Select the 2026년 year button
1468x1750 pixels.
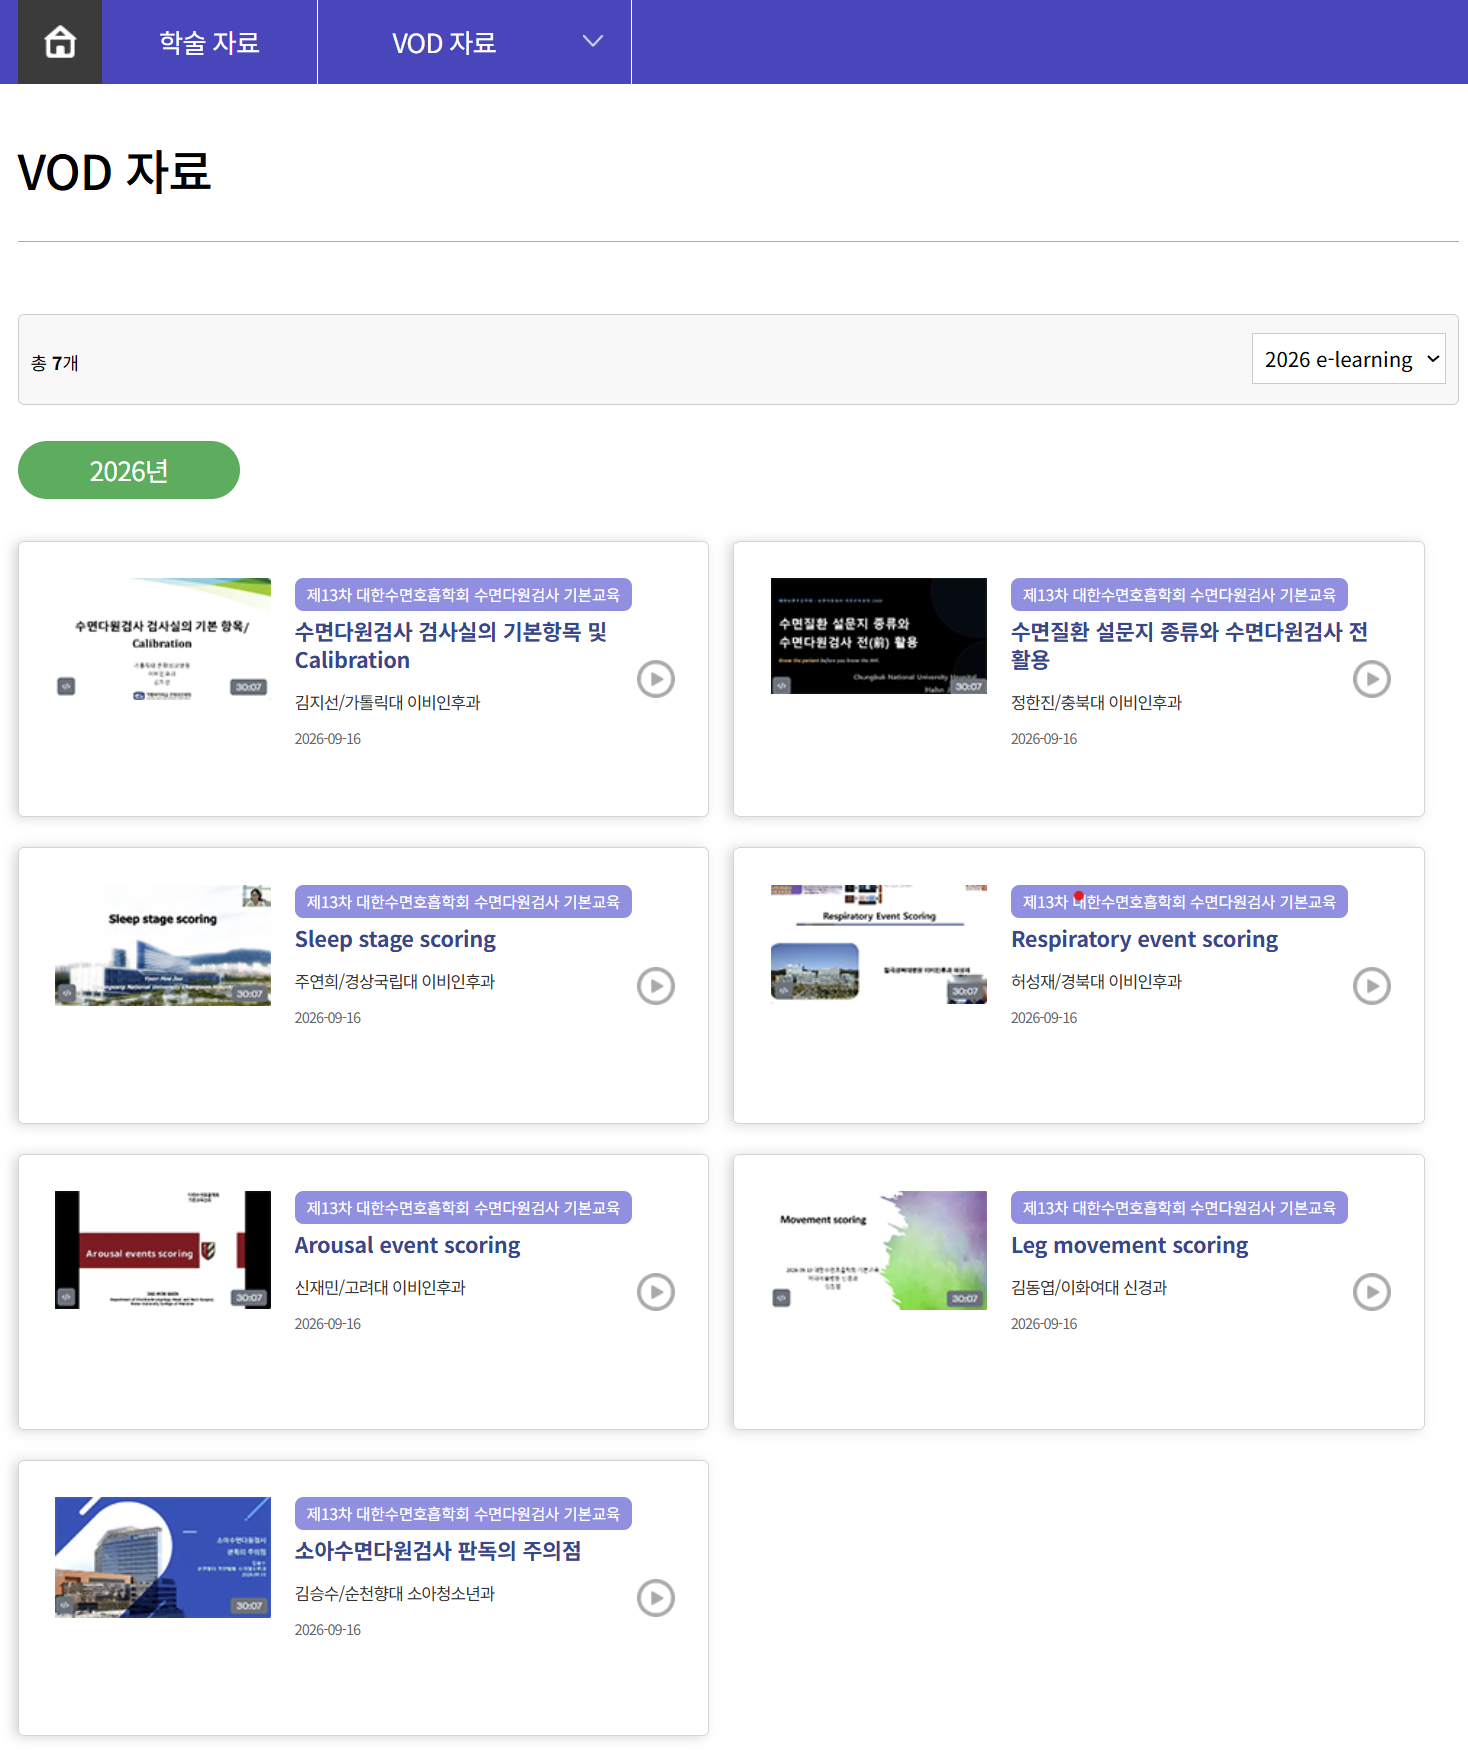(x=129, y=470)
